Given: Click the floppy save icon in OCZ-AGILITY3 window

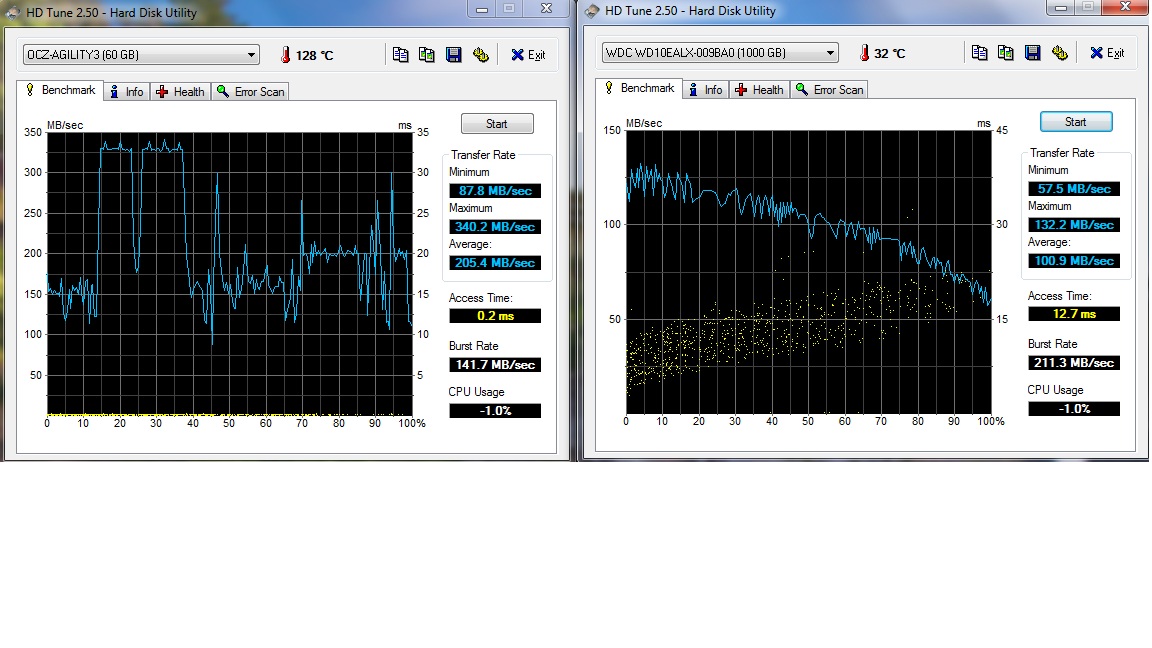Looking at the screenshot, I should [x=454, y=55].
